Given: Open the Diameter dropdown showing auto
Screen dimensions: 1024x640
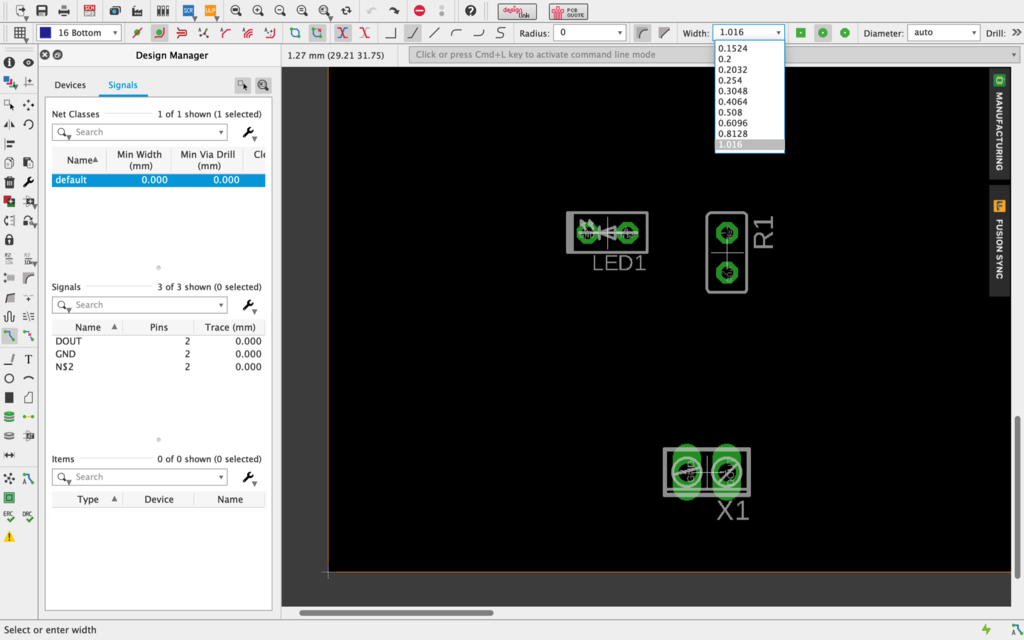Looking at the screenshot, I should (944, 33).
